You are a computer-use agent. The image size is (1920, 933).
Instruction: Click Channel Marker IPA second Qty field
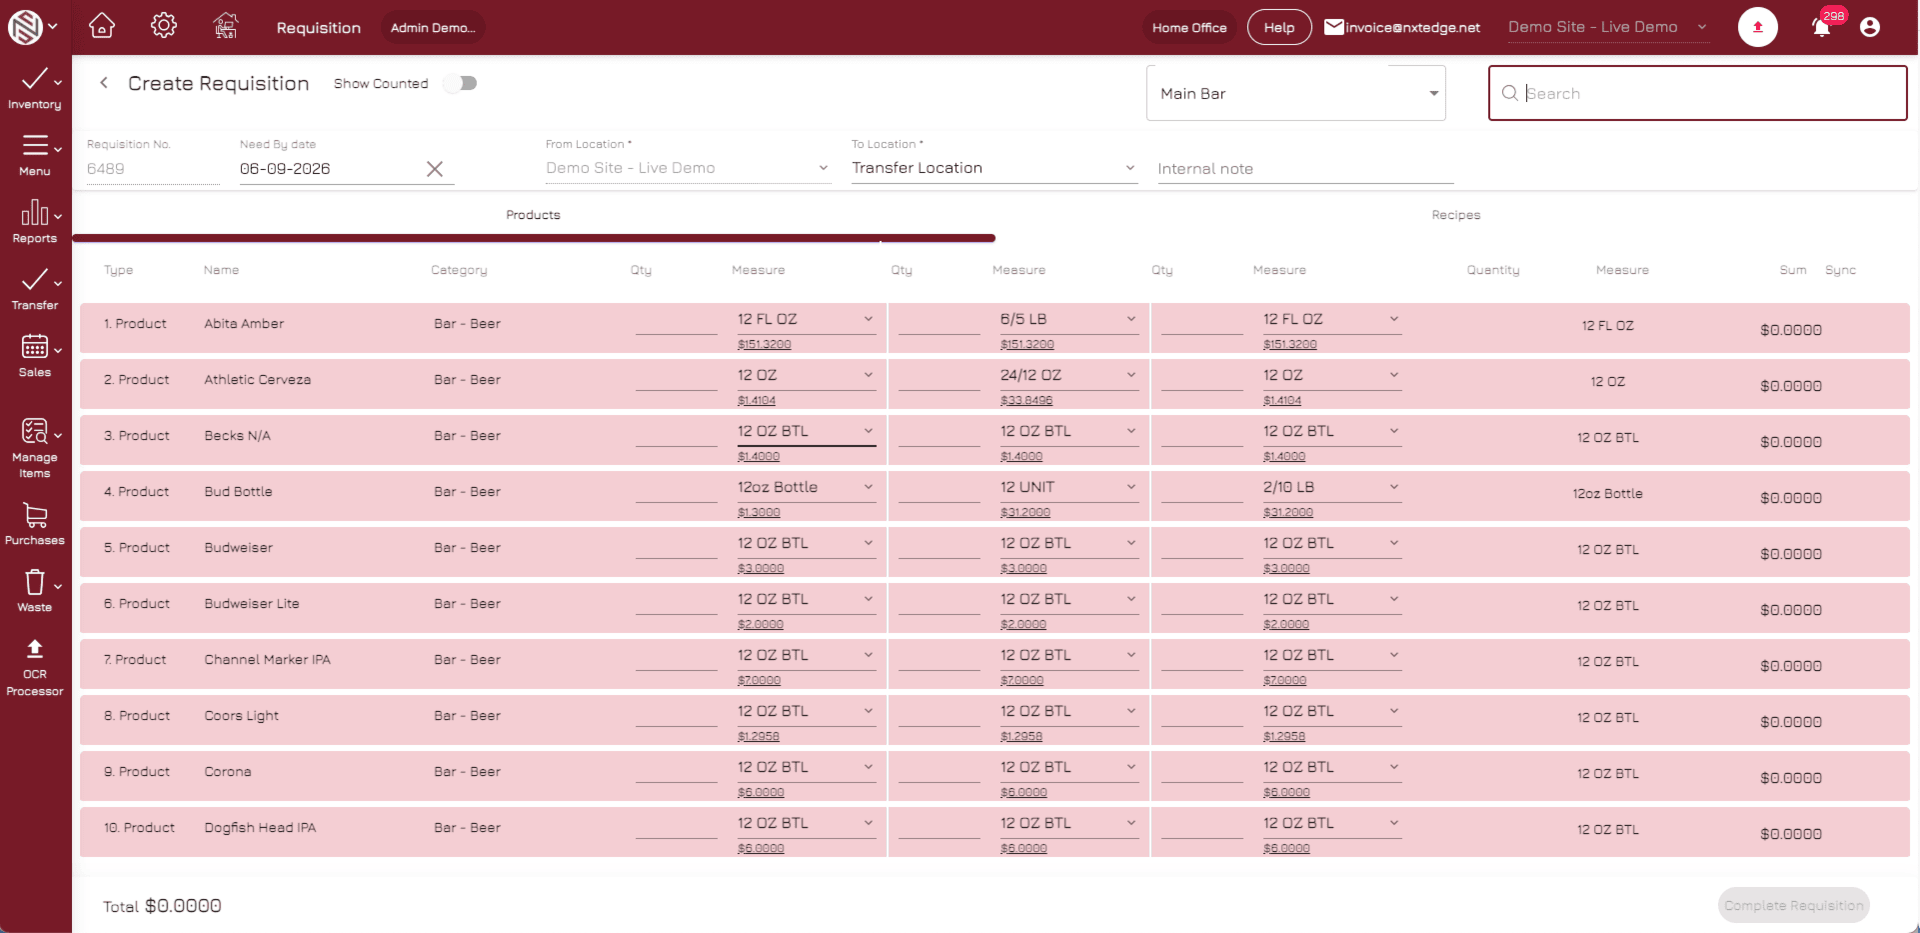(939, 658)
